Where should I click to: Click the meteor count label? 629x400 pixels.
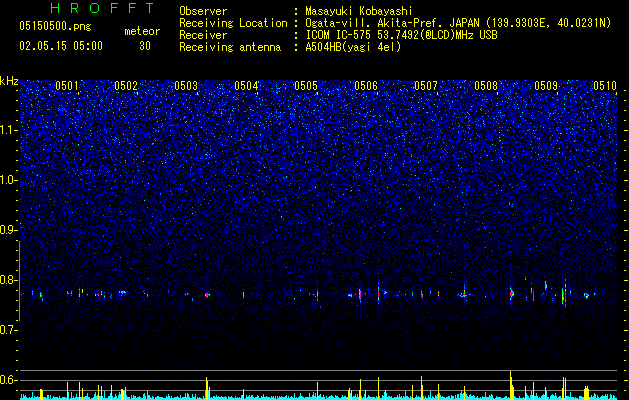(142, 31)
